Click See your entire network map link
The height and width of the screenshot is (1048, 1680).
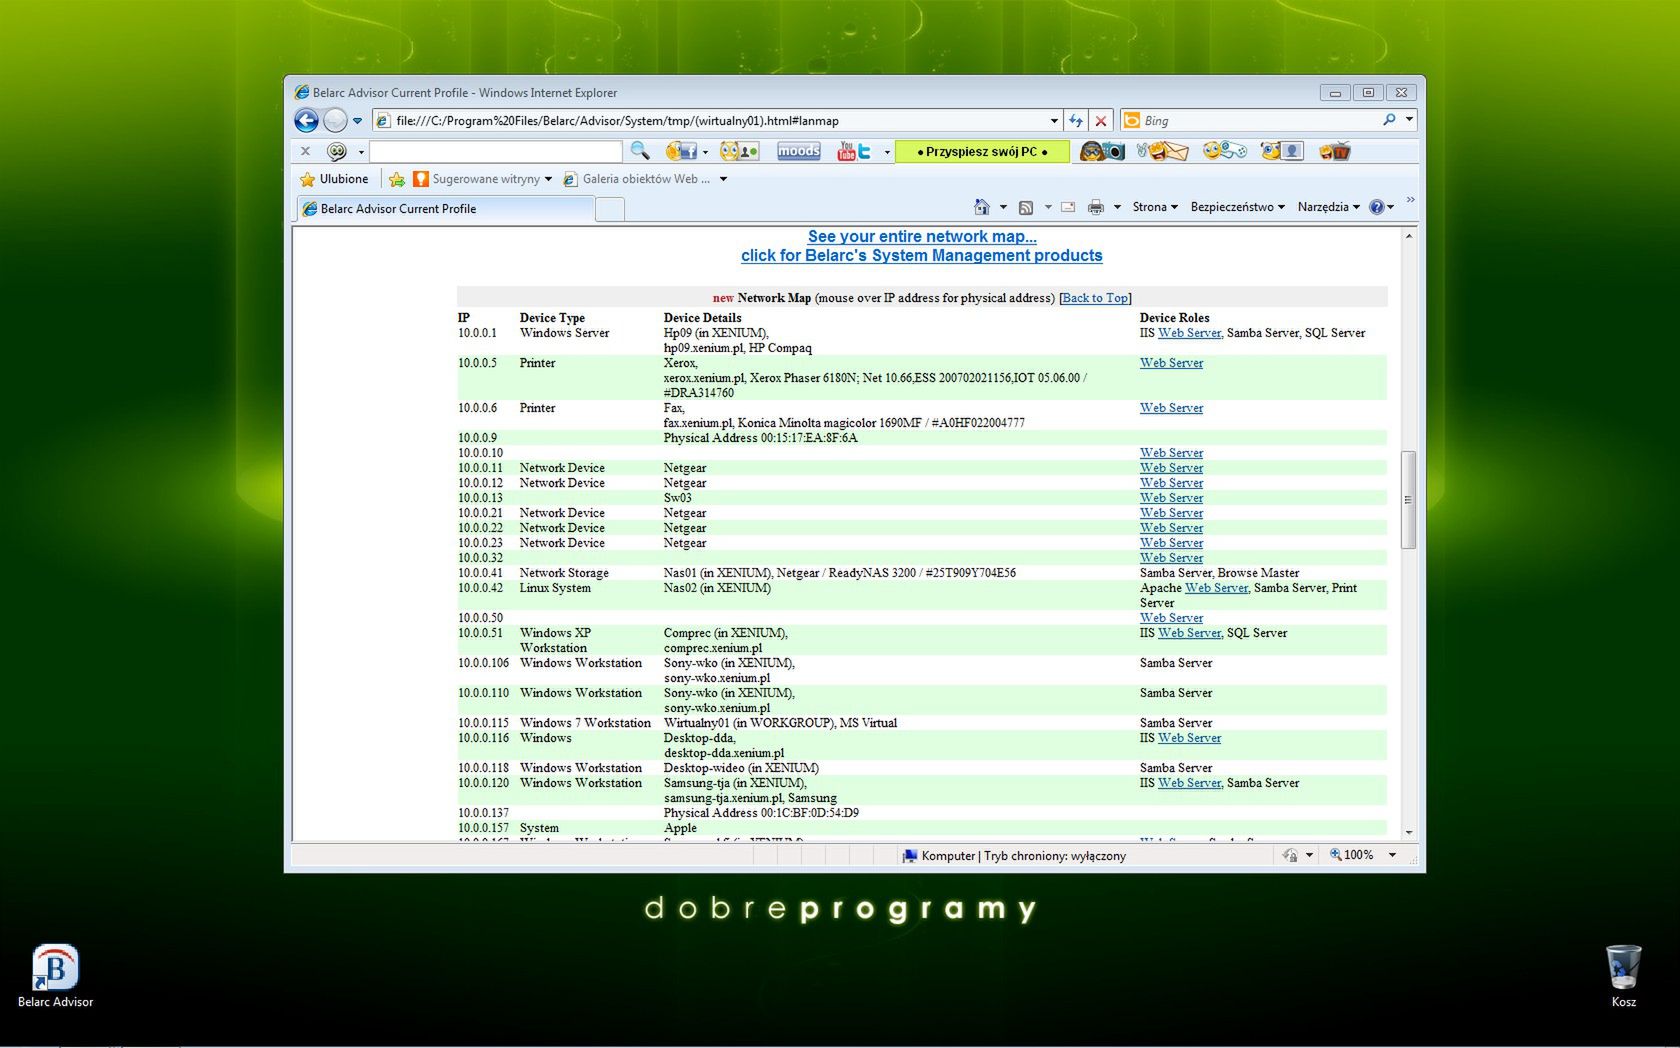[x=922, y=236]
